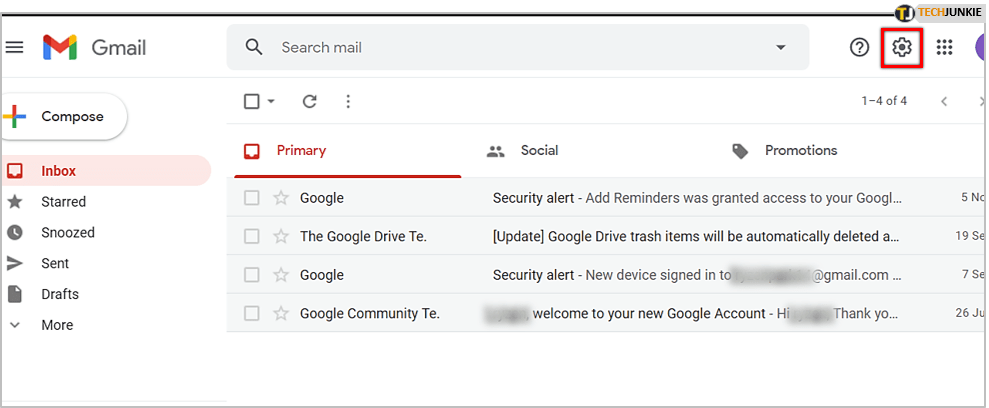Open the Google apps grid

point(944,47)
